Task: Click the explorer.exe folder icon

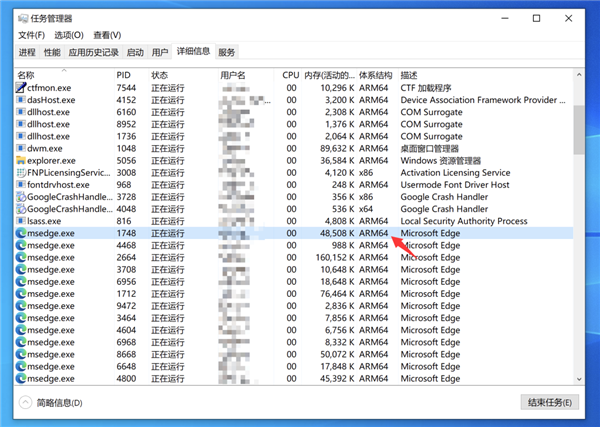Action: tap(21, 160)
